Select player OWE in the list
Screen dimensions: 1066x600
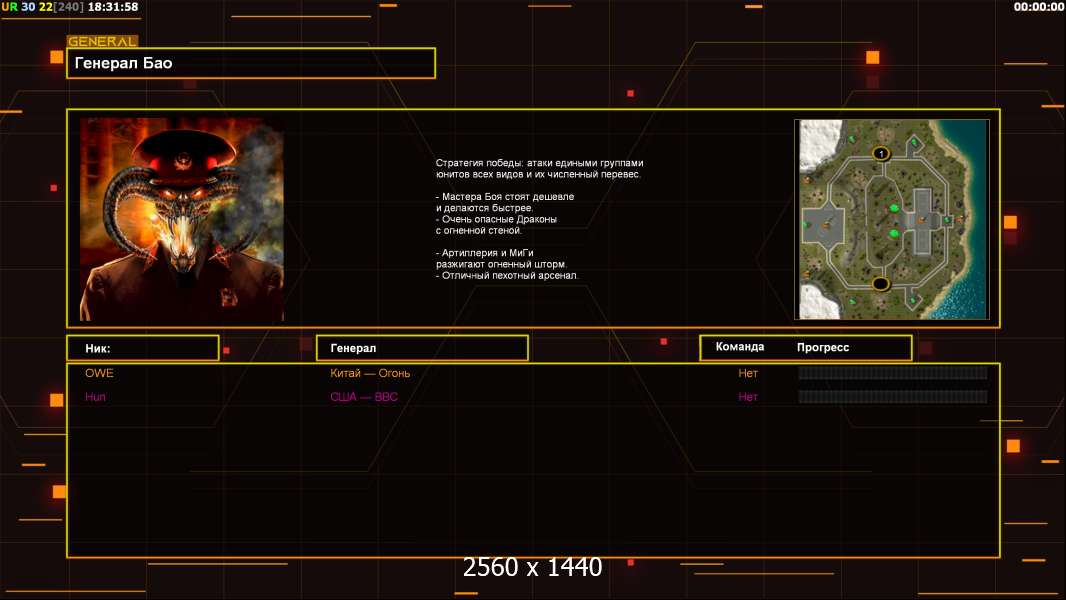[99, 373]
